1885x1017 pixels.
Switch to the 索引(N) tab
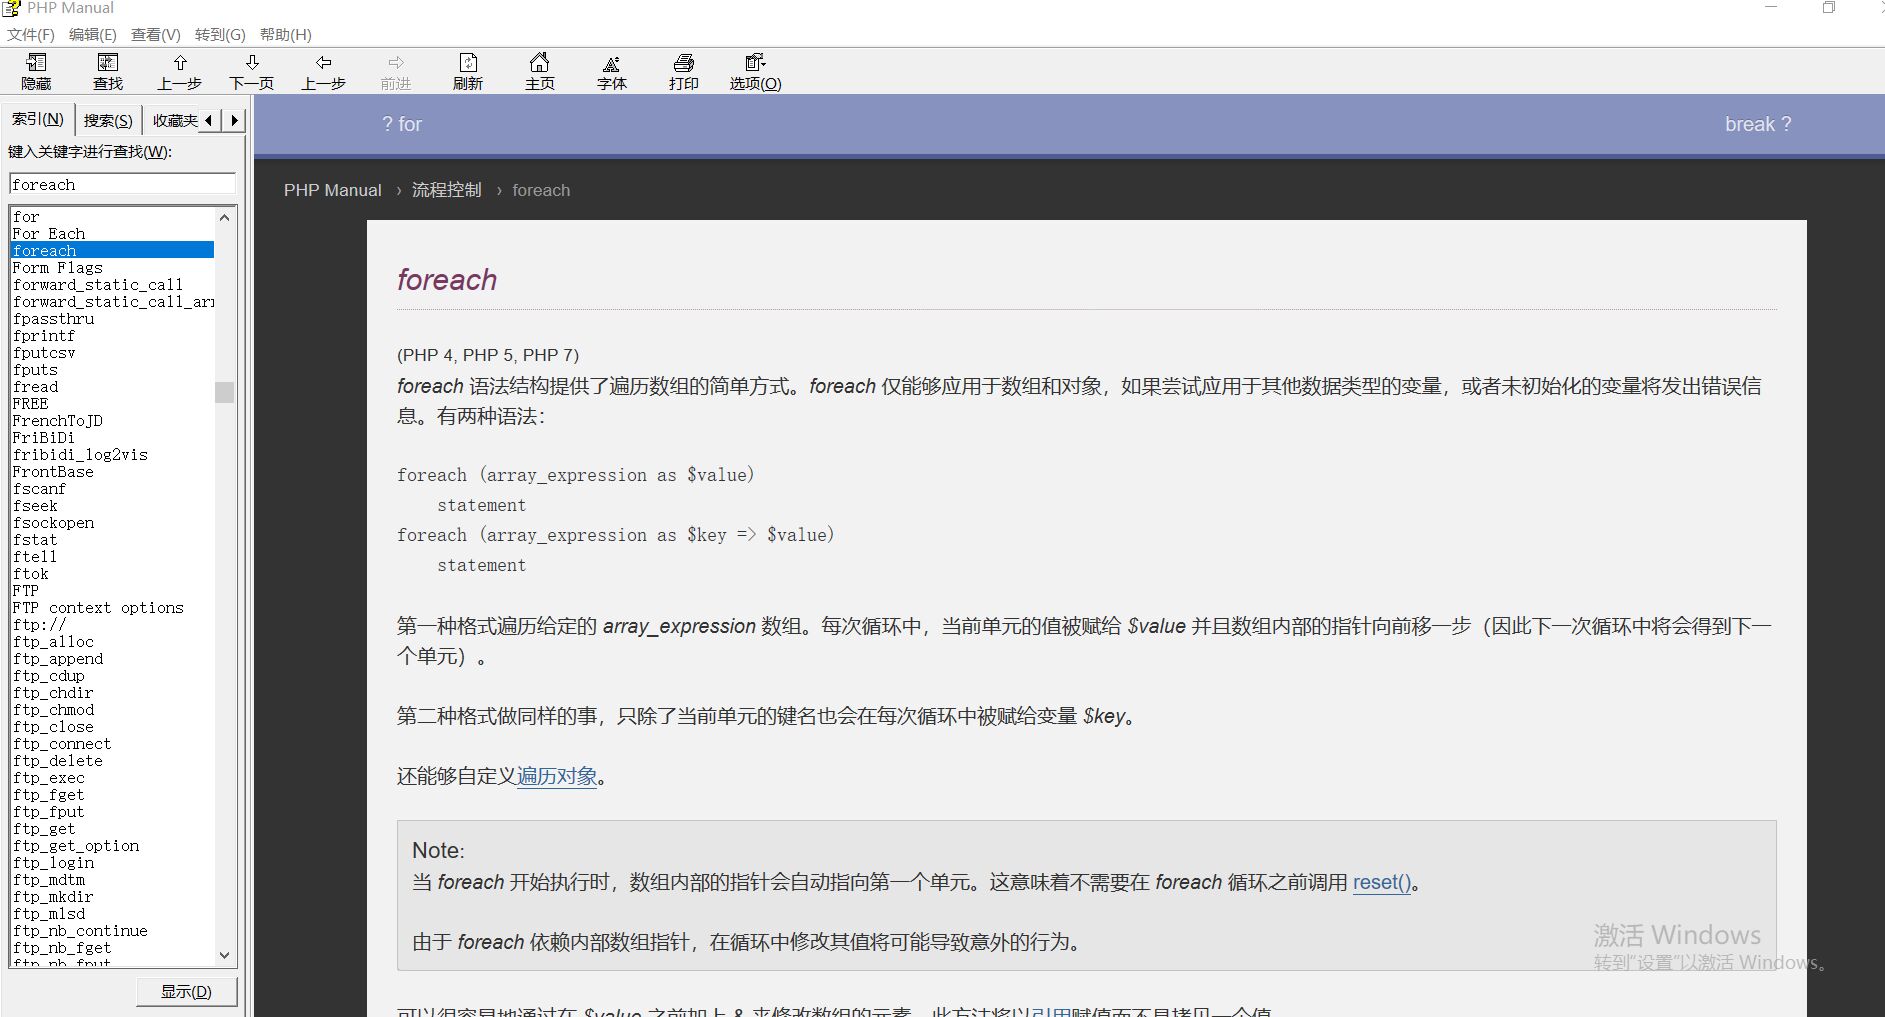click(38, 119)
